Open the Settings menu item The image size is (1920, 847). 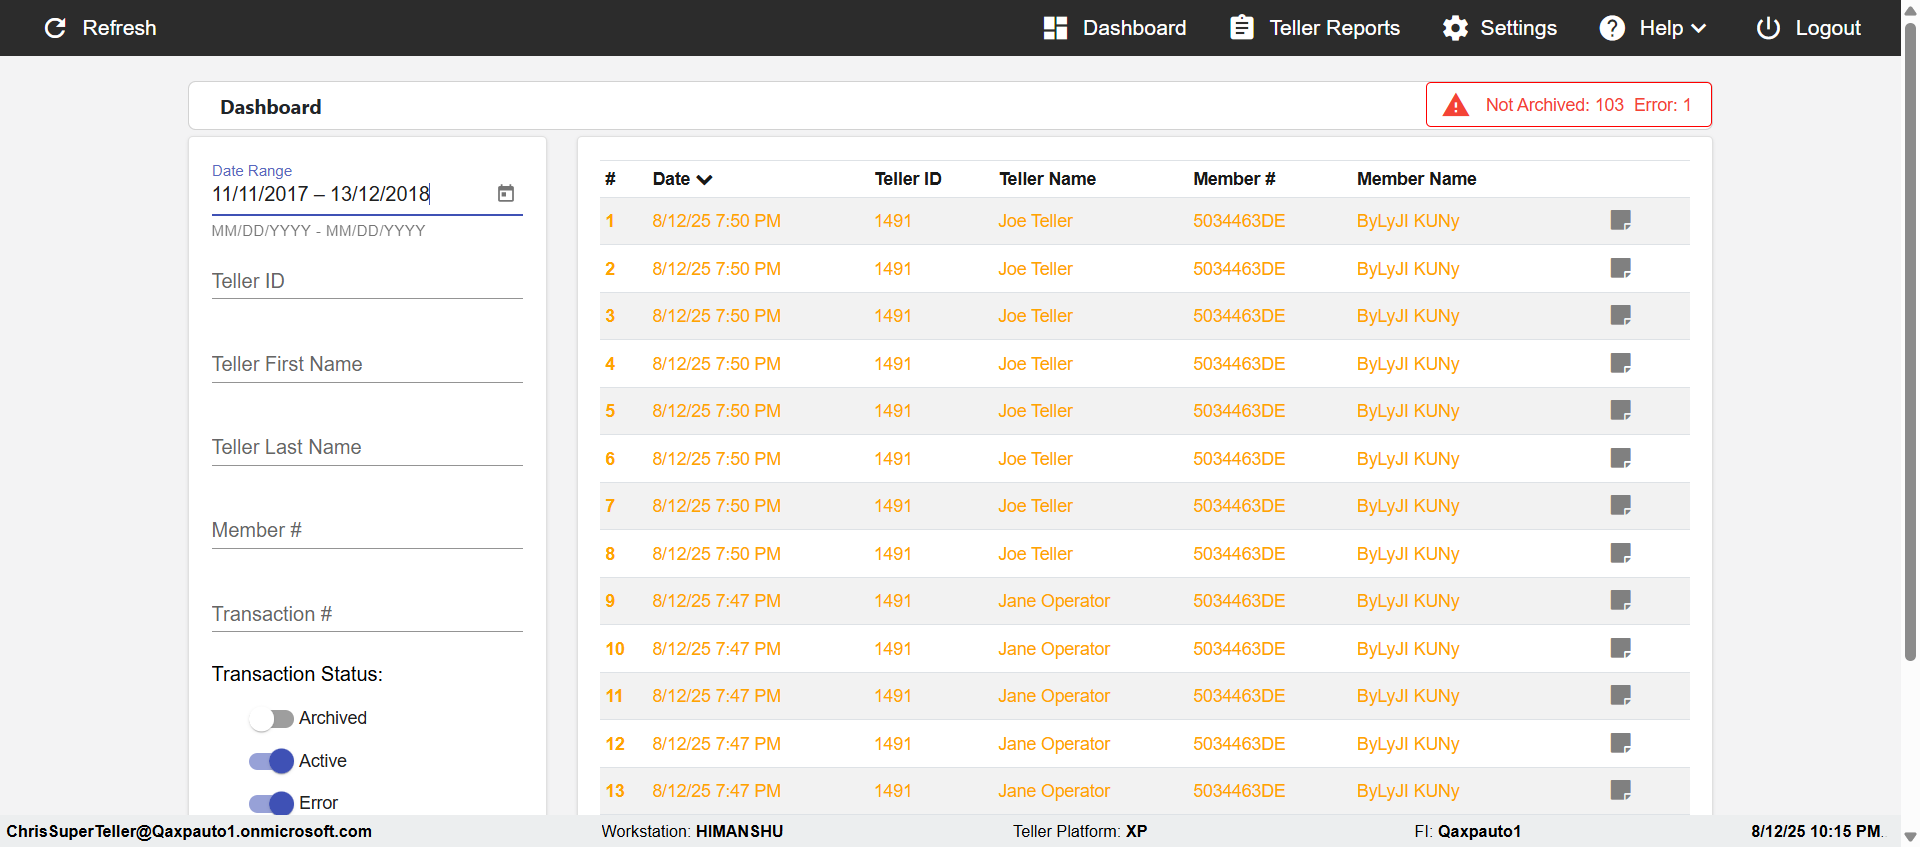coord(1500,28)
